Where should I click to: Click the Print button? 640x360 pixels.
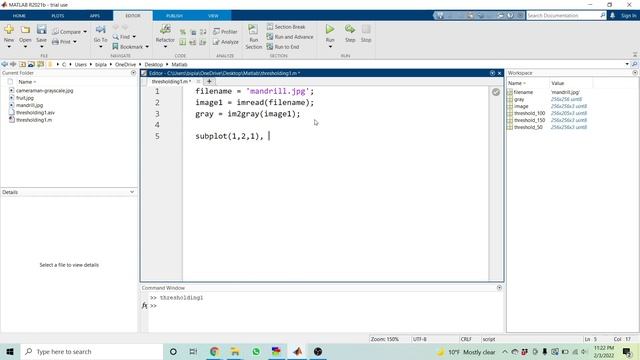point(62,42)
